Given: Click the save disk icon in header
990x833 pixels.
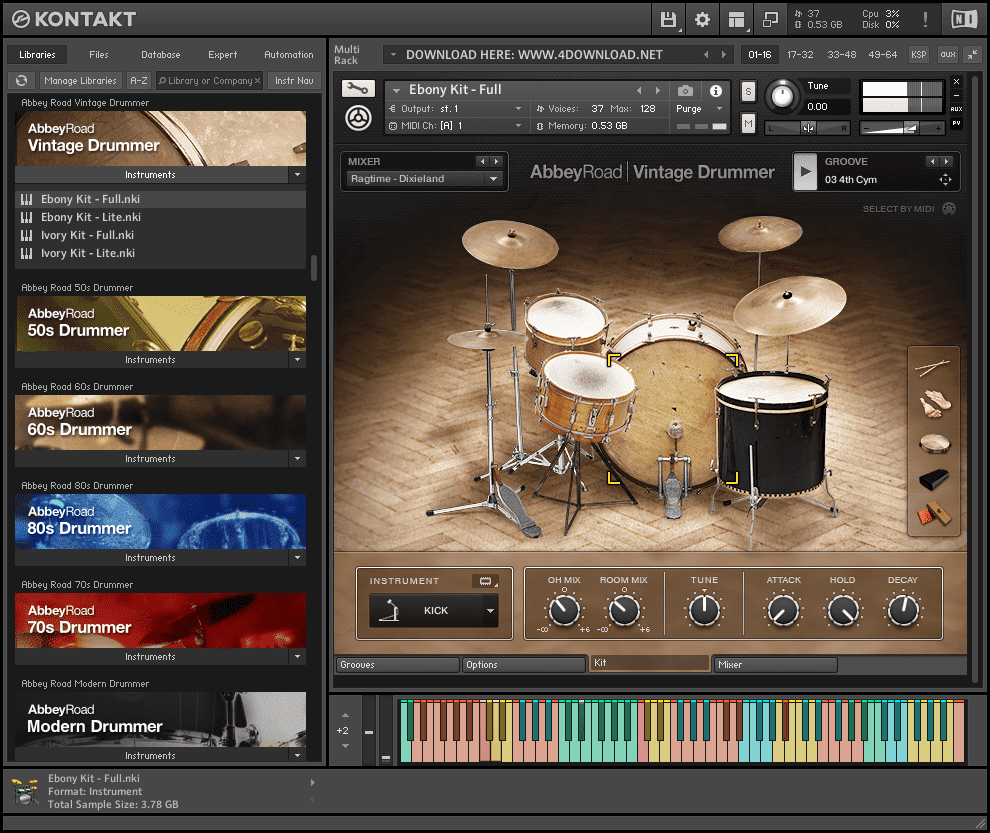Looking at the screenshot, I should pyautogui.click(x=669, y=19).
